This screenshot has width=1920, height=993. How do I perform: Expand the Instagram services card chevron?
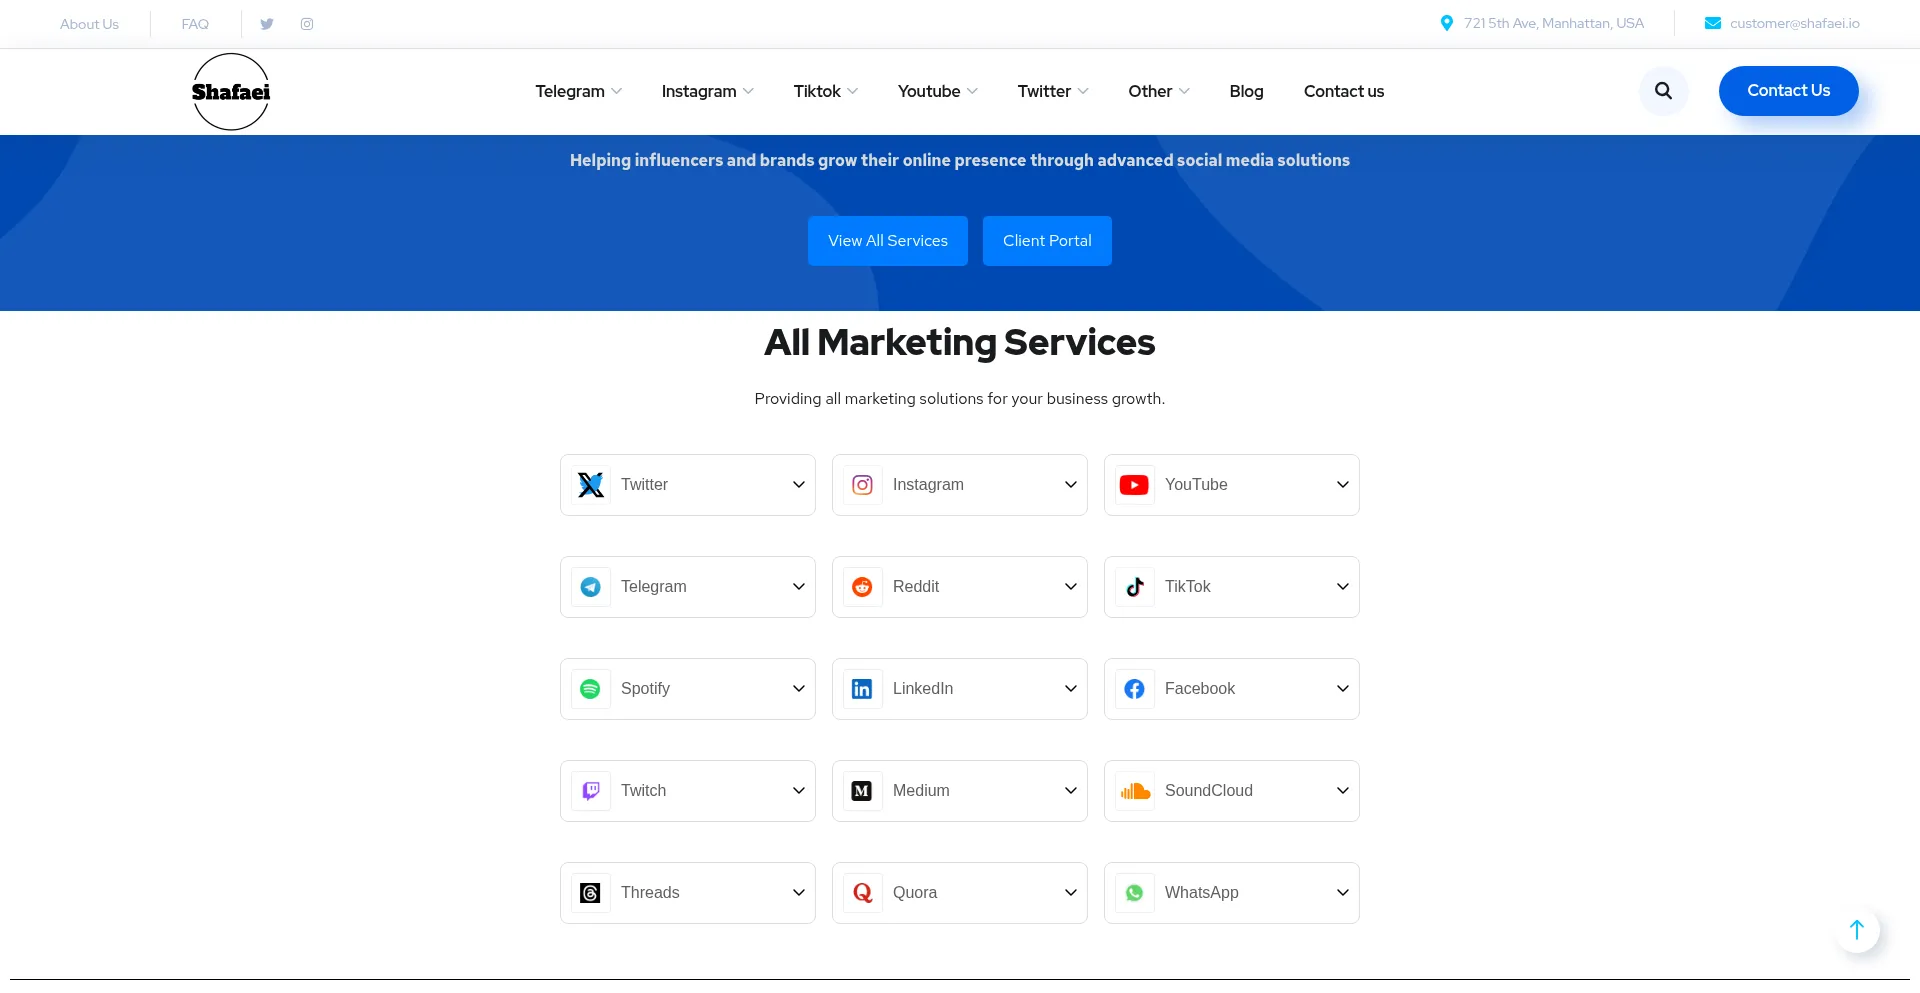tap(1071, 485)
